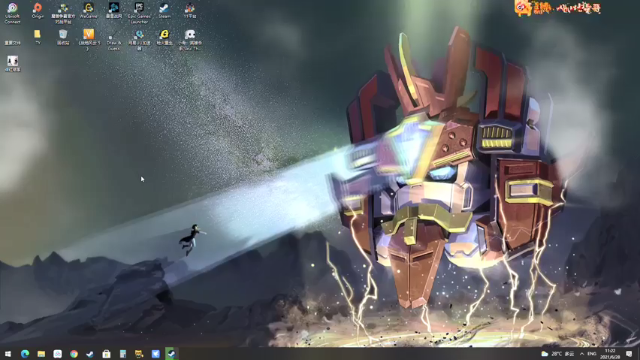
Task: Click the Steam taskbar icon beside Chrome
Action: [x=90, y=353]
